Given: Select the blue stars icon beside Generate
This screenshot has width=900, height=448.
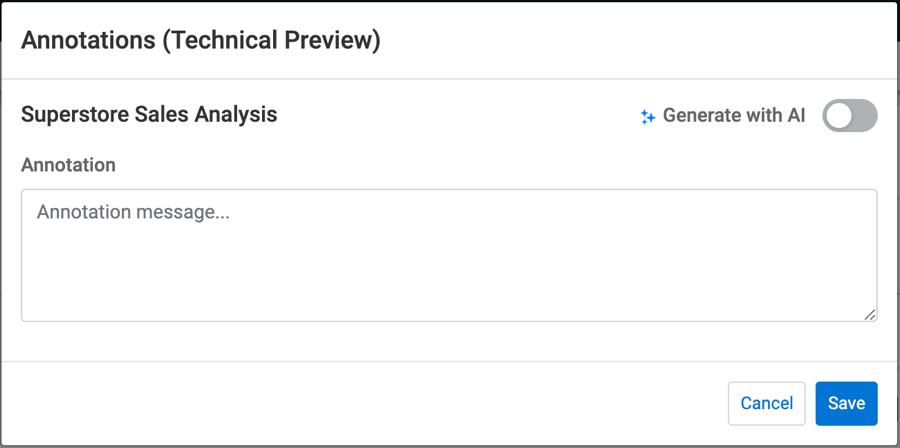Looking at the screenshot, I should 648,116.
